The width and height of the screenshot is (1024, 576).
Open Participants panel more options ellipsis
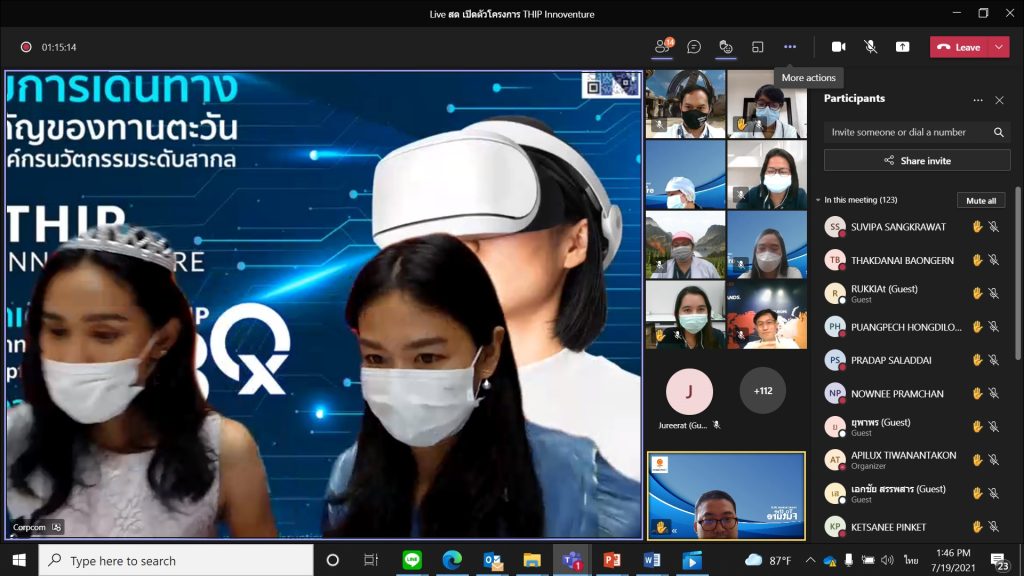(978, 100)
